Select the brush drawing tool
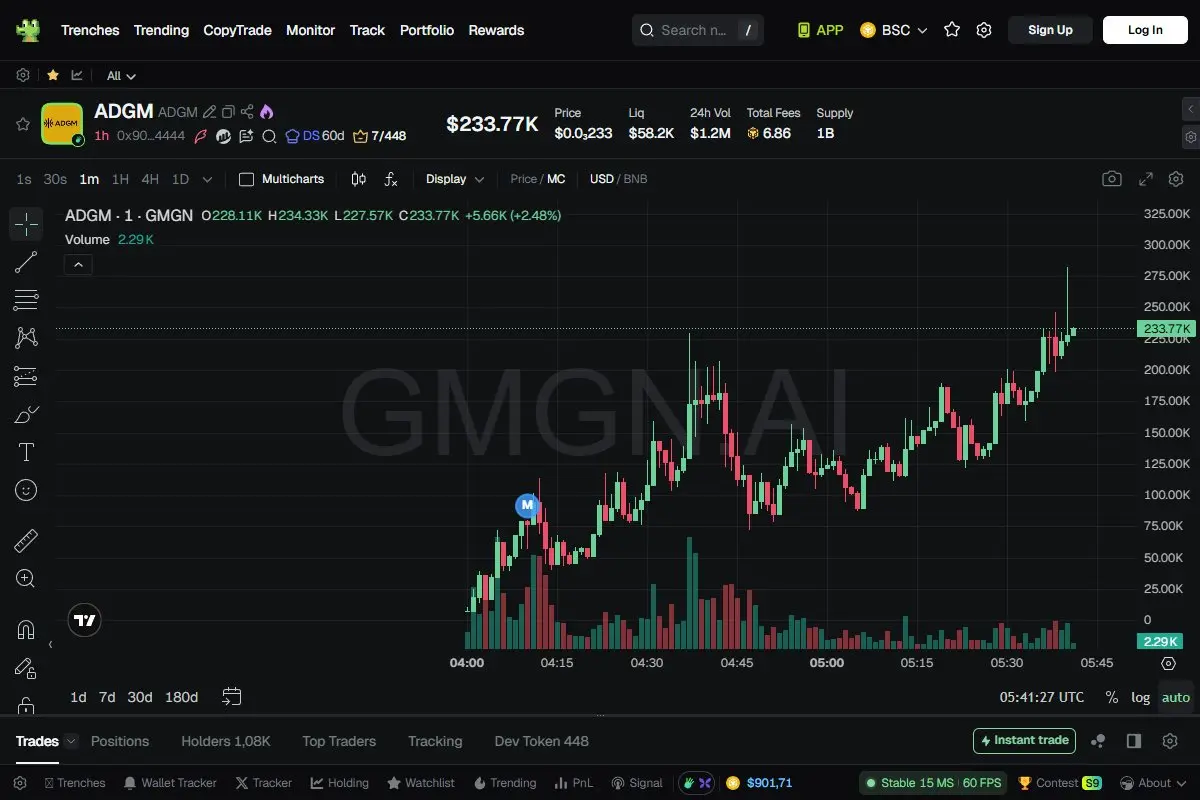 pos(26,414)
